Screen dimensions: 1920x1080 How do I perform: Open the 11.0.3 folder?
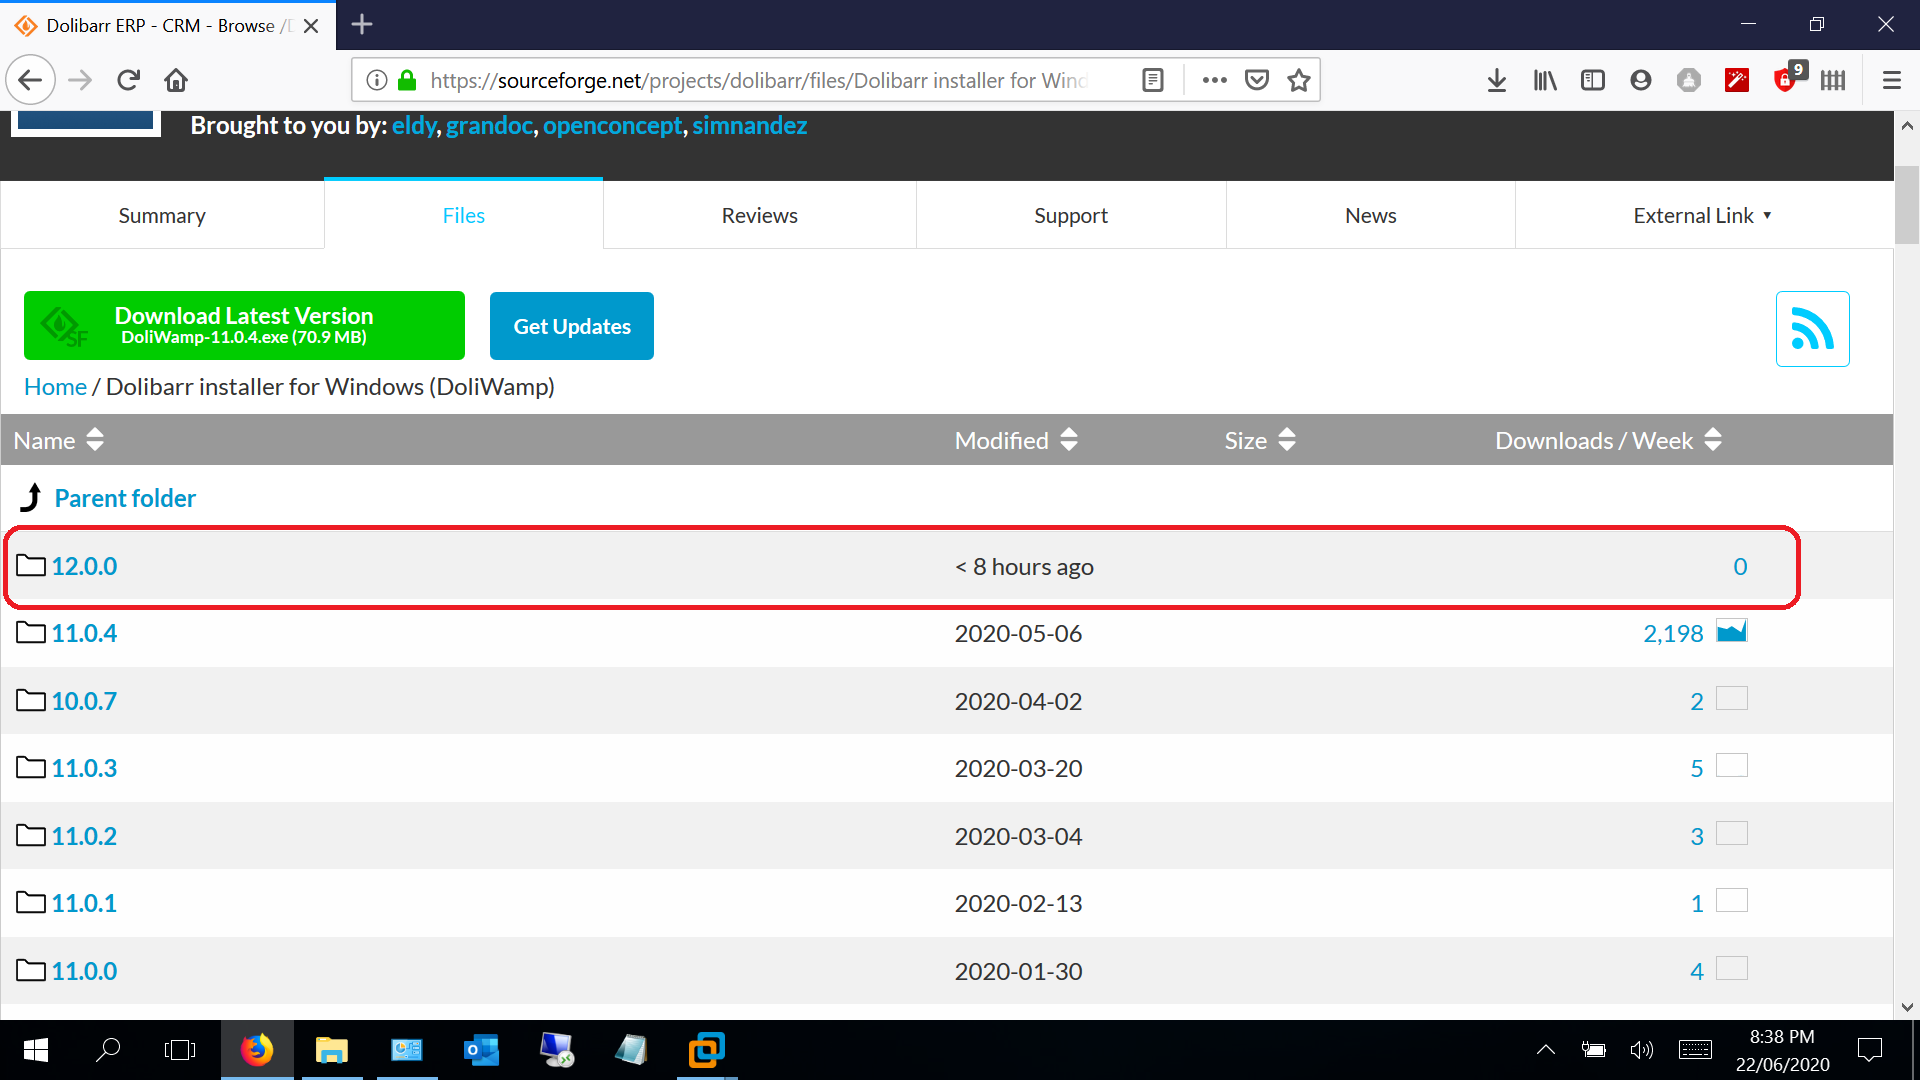tap(84, 768)
